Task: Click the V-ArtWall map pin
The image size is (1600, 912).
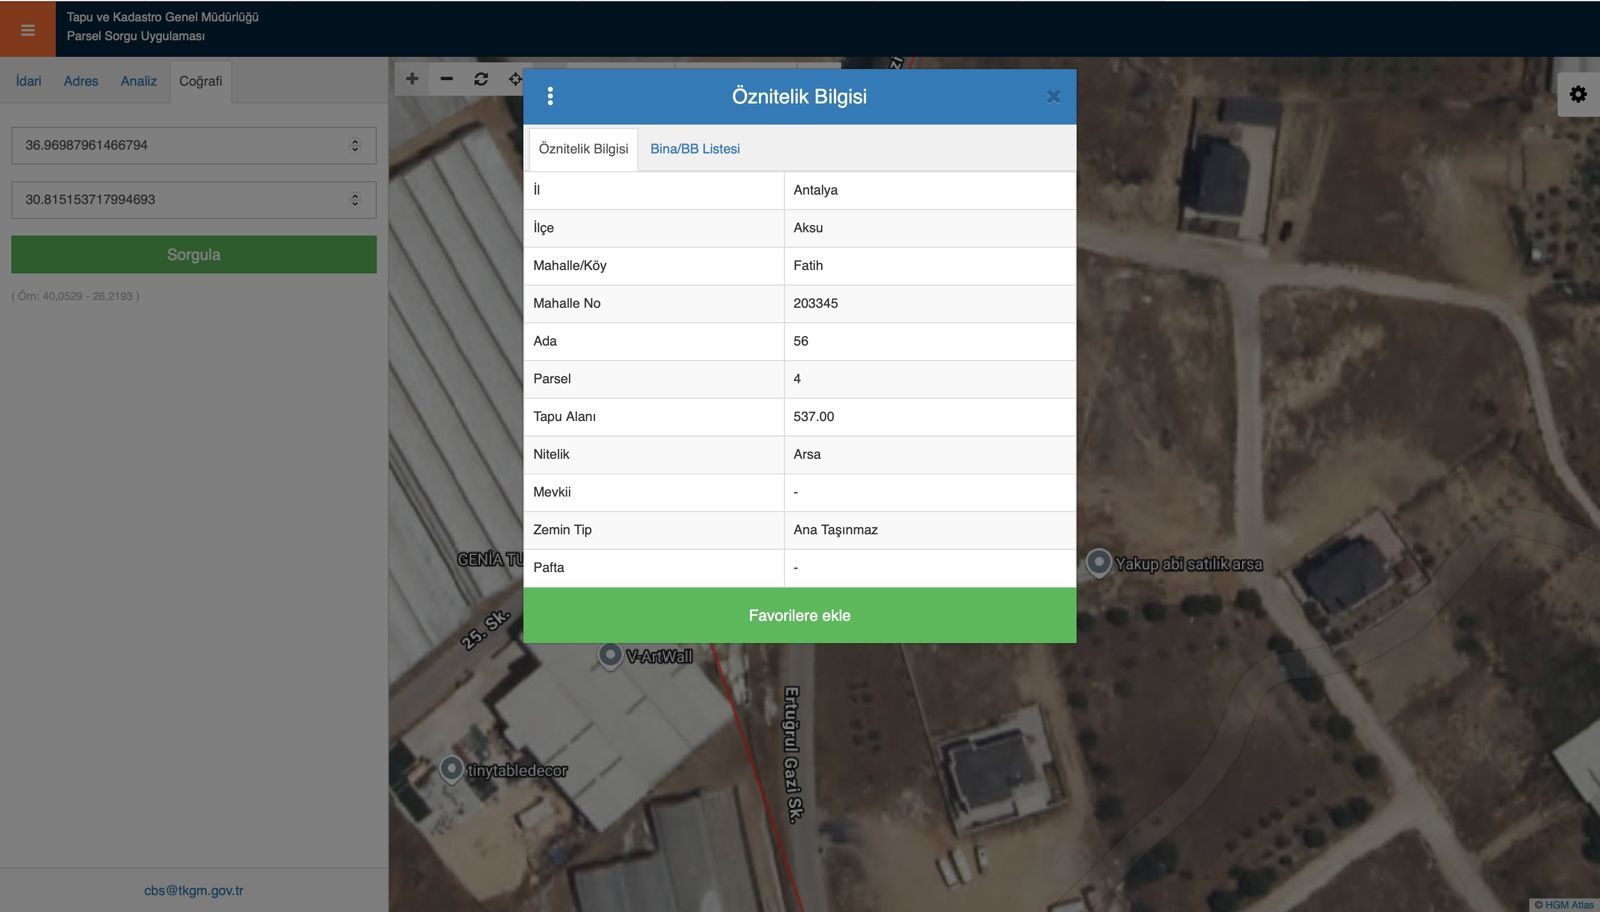Action: coord(610,656)
